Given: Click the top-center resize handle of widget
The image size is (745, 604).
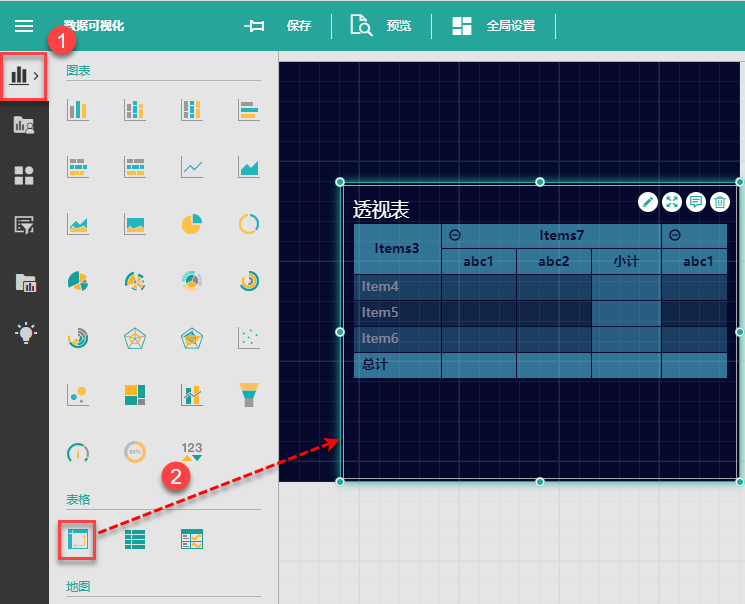Looking at the screenshot, I should tap(540, 182).
